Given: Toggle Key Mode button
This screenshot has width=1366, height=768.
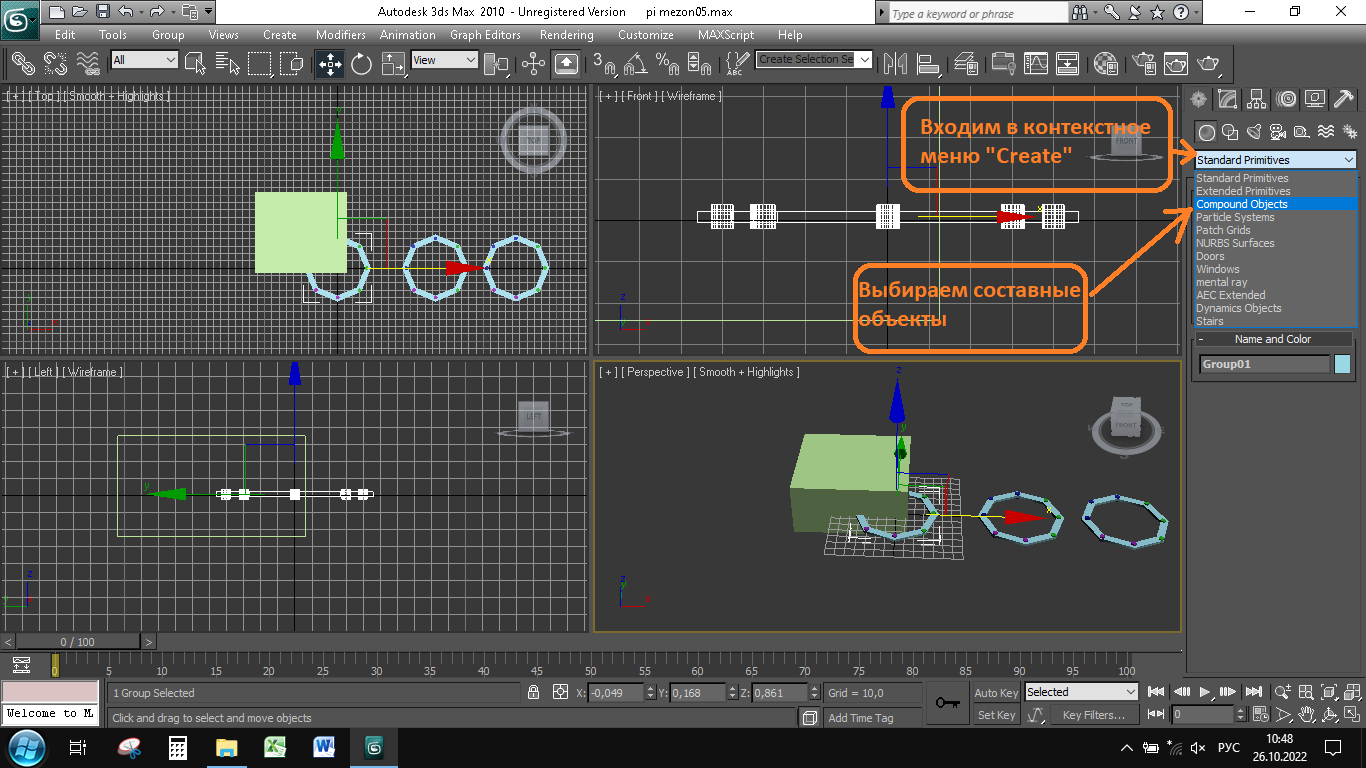Looking at the screenshot, I should (1156, 714).
